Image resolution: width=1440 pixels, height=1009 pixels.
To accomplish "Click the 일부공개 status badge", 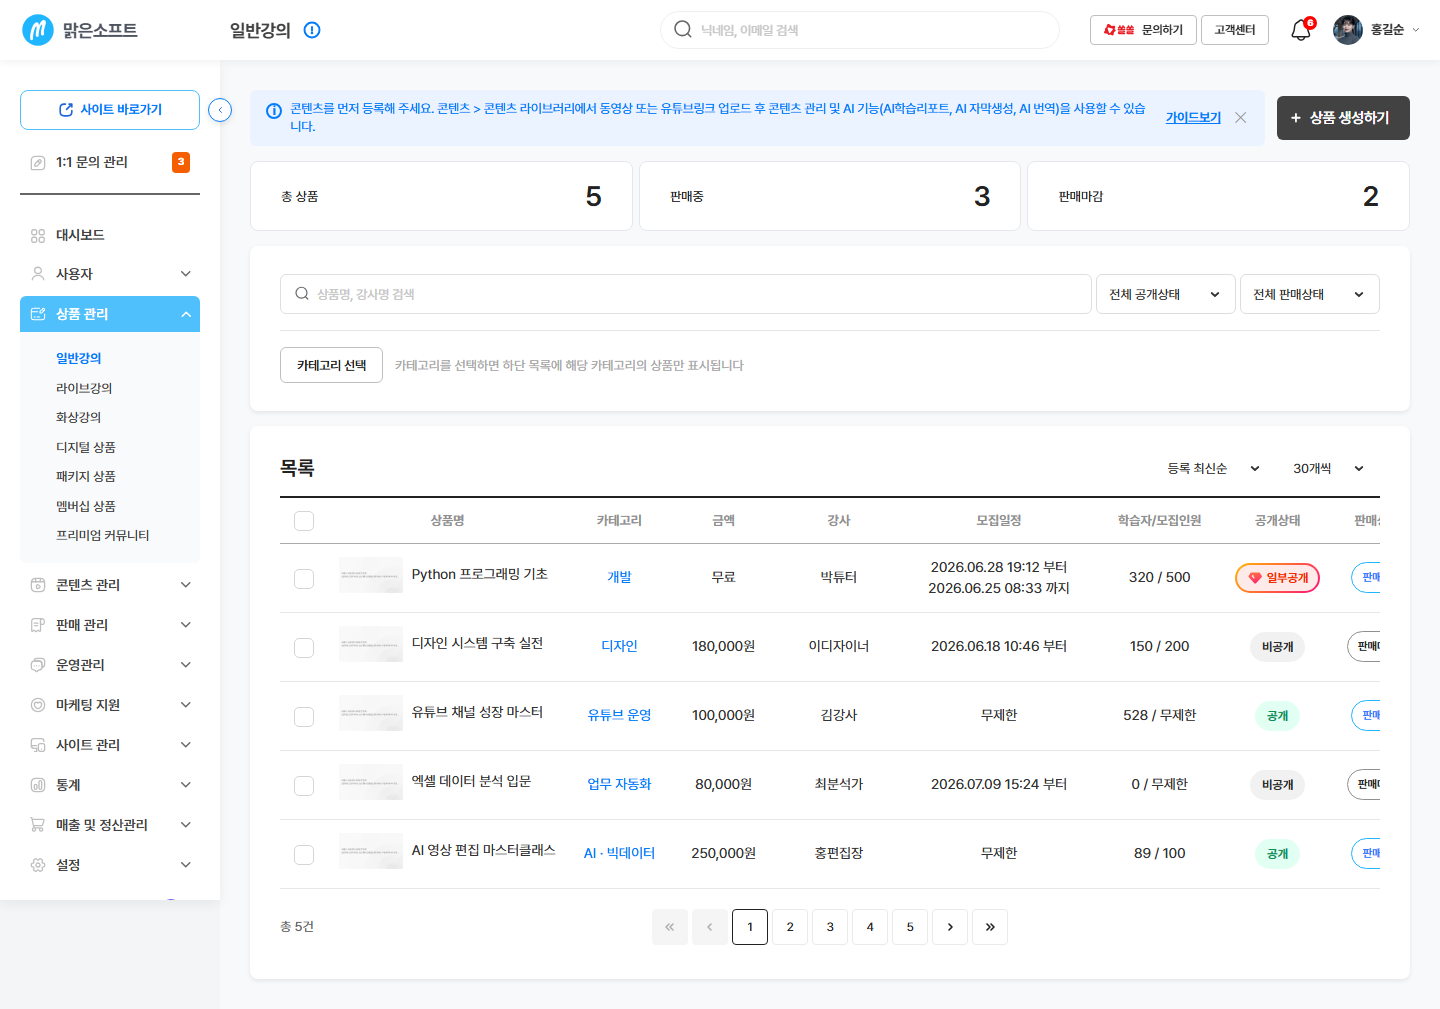I will point(1277,578).
